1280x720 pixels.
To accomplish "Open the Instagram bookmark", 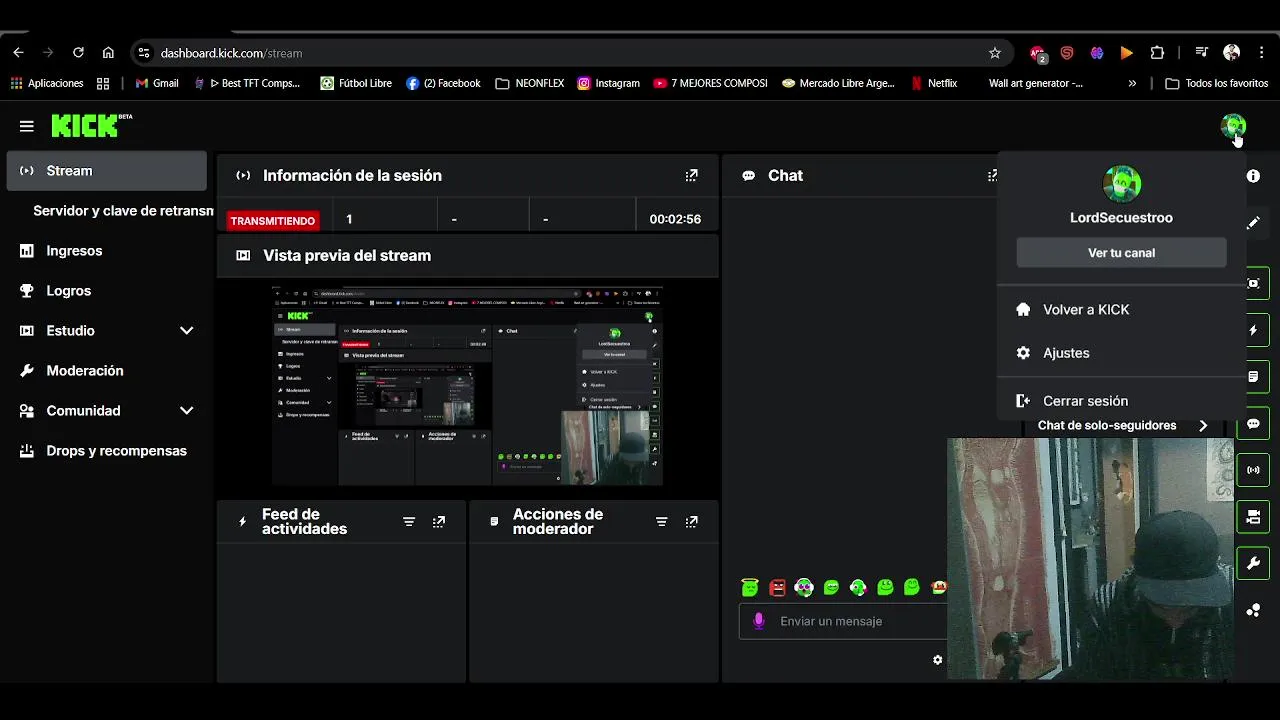I will [608, 83].
